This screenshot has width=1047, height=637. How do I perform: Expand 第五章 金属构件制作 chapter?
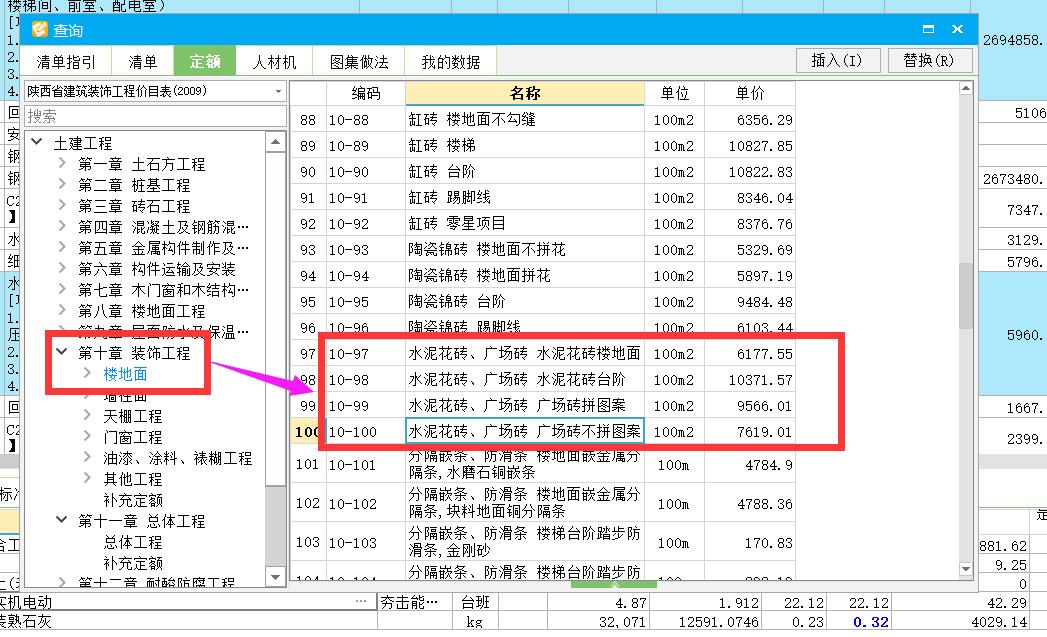[x=62, y=247]
